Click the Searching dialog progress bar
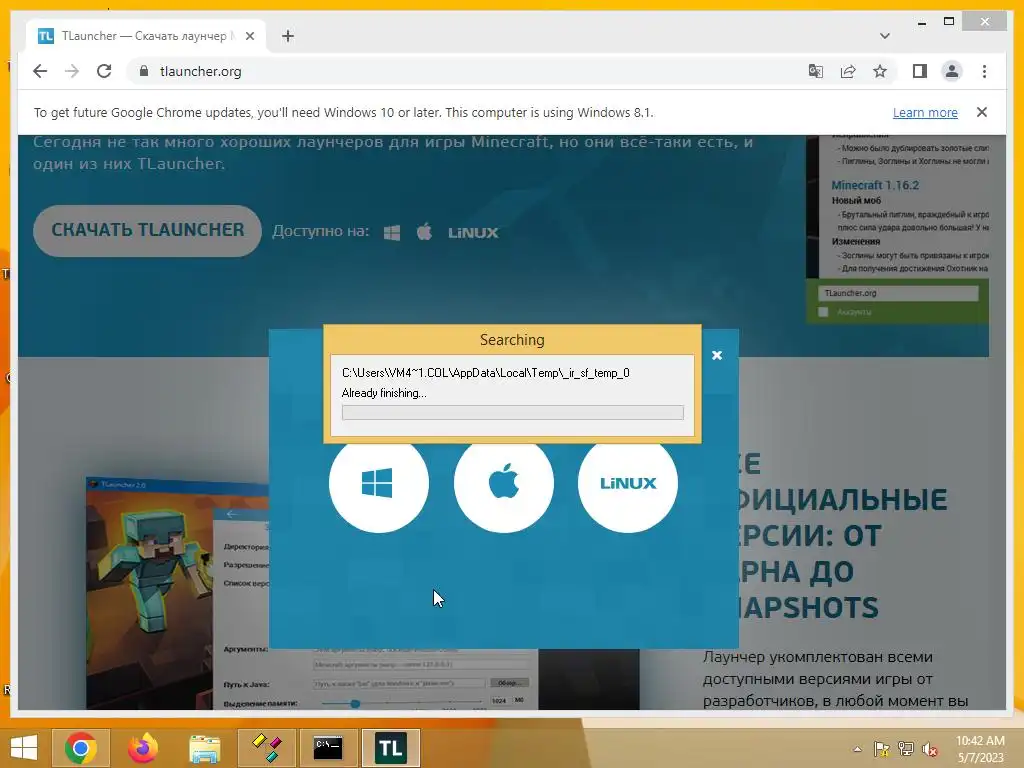 513,412
